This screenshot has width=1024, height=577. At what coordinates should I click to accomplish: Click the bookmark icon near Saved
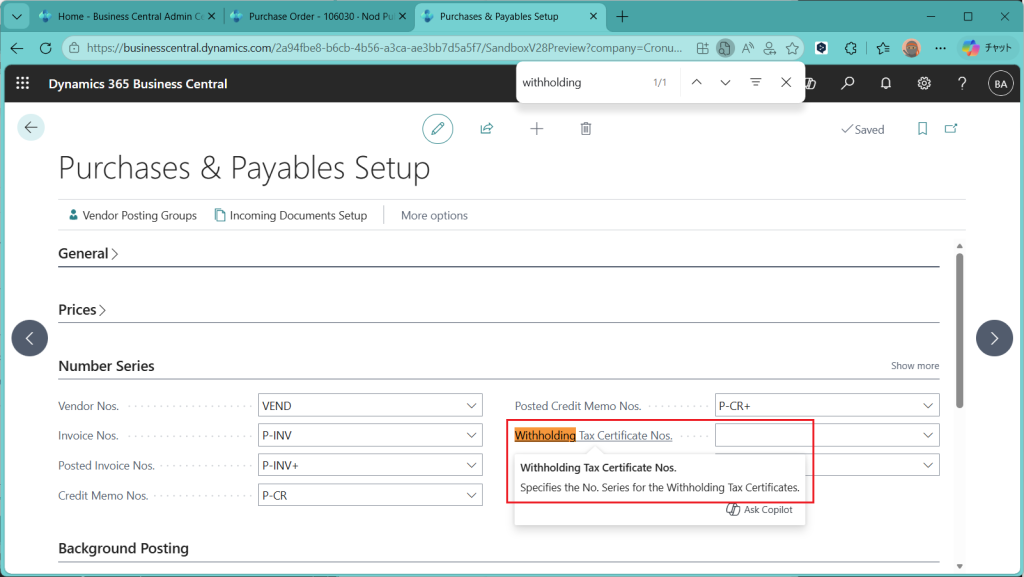click(x=922, y=129)
